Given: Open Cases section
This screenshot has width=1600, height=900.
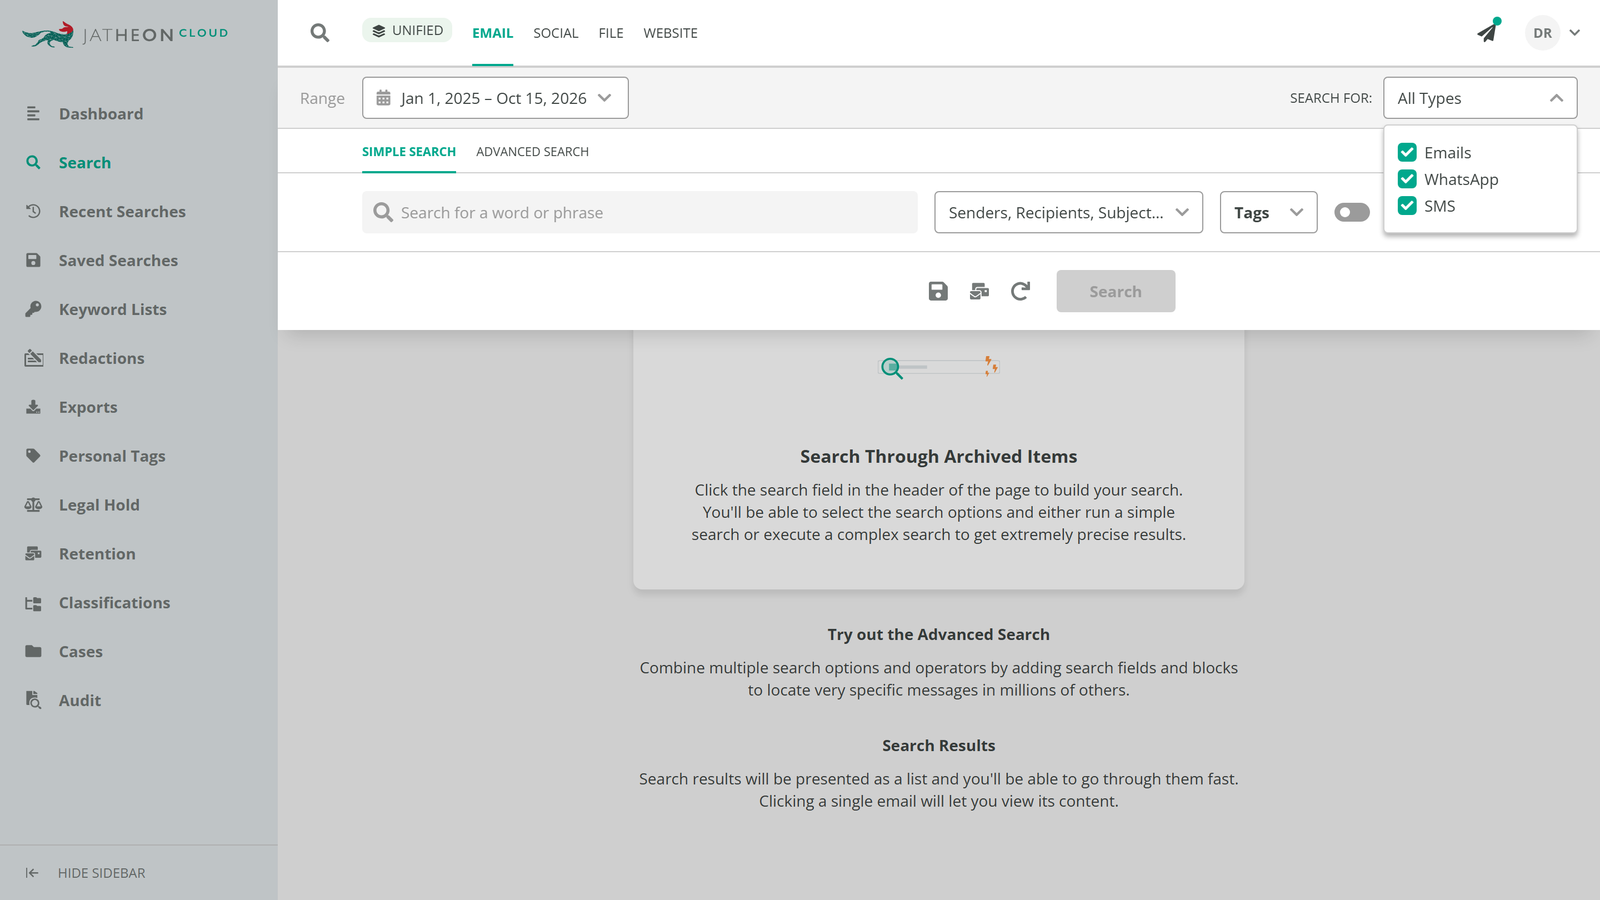Looking at the screenshot, I should (x=80, y=653).
